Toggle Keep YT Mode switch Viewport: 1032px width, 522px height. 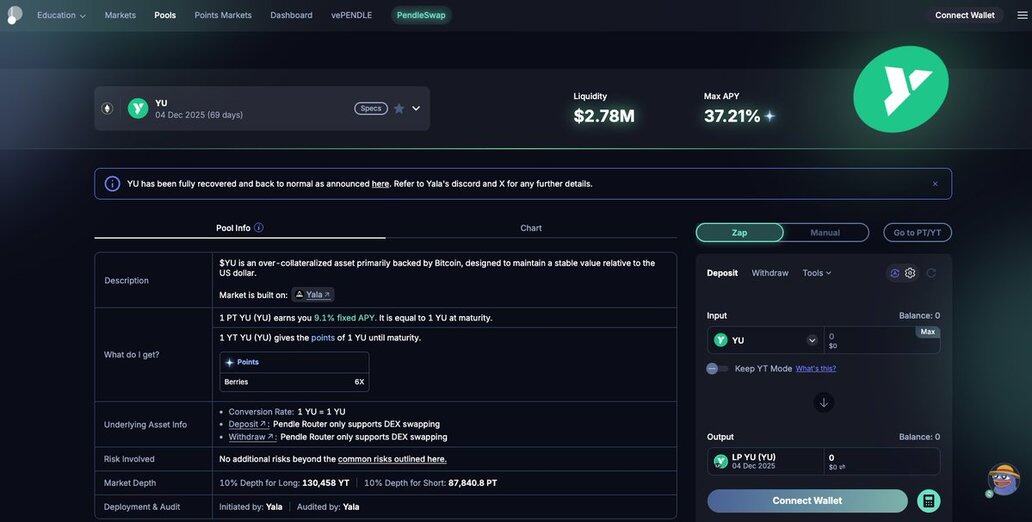tap(717, 369)
